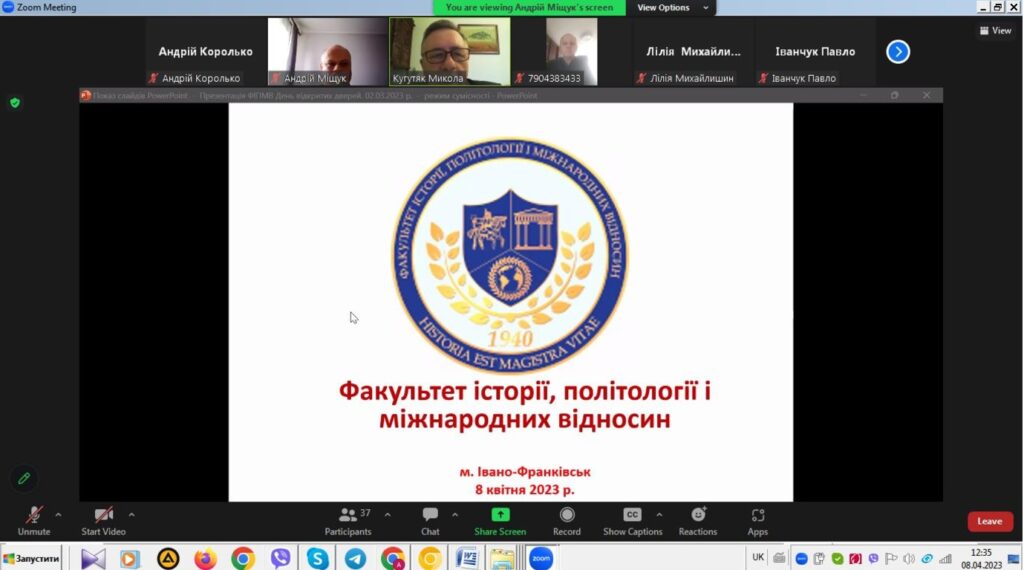Screen dimensions: 1024x570
Task: Show next participants with blue arrow
Action: coord(898,51)
